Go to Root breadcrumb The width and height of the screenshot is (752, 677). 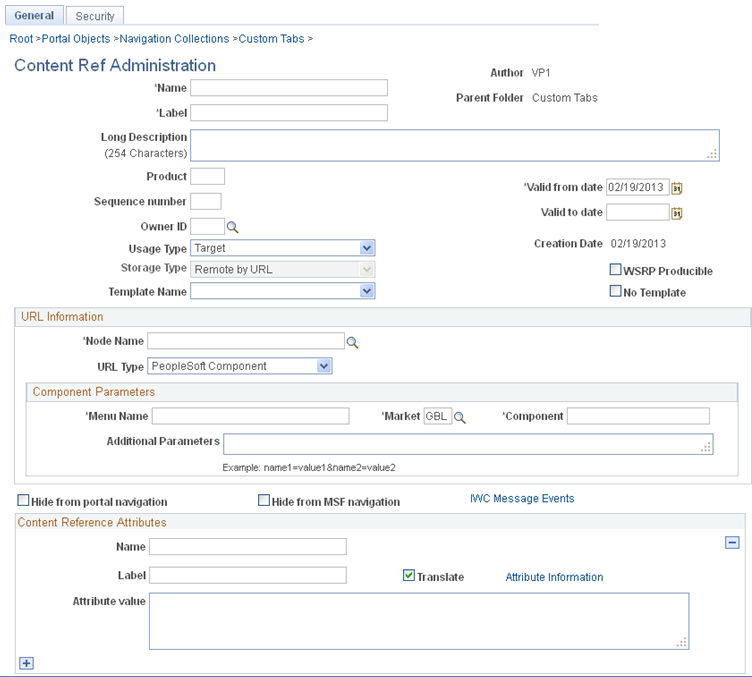(x=22, y=39)
